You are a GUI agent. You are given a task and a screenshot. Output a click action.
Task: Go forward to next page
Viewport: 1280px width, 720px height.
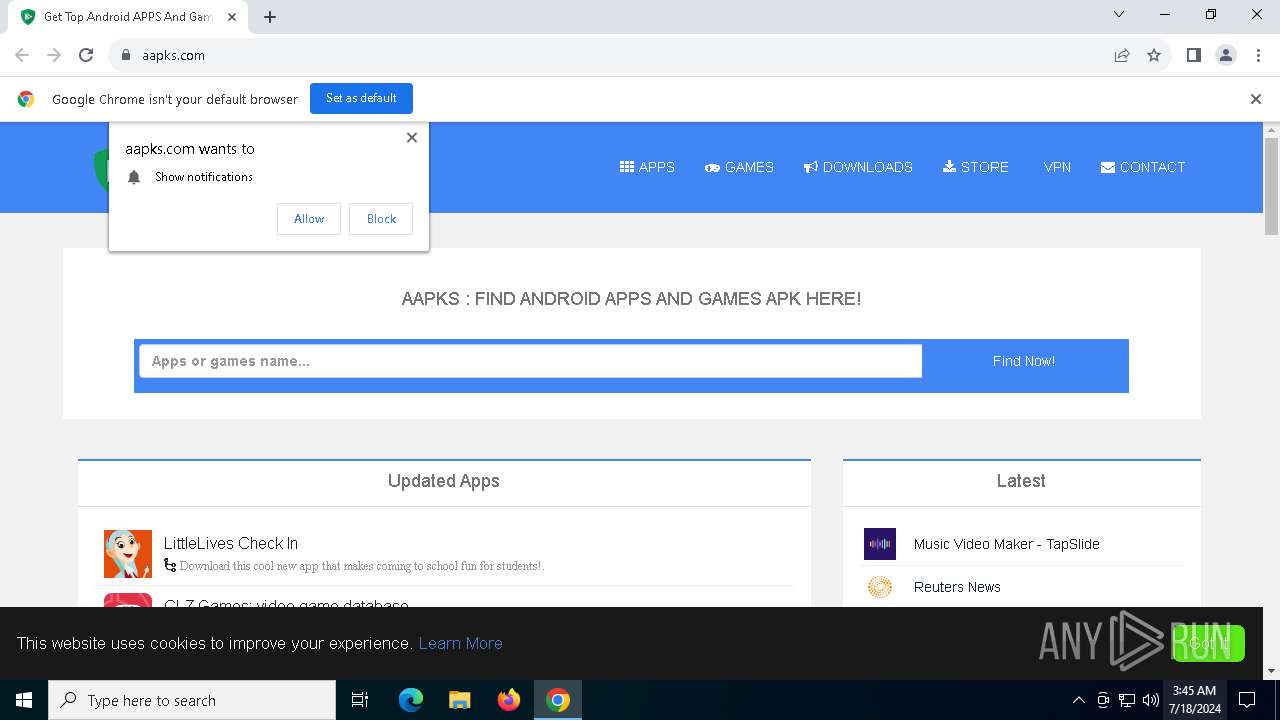pos(54,55)
